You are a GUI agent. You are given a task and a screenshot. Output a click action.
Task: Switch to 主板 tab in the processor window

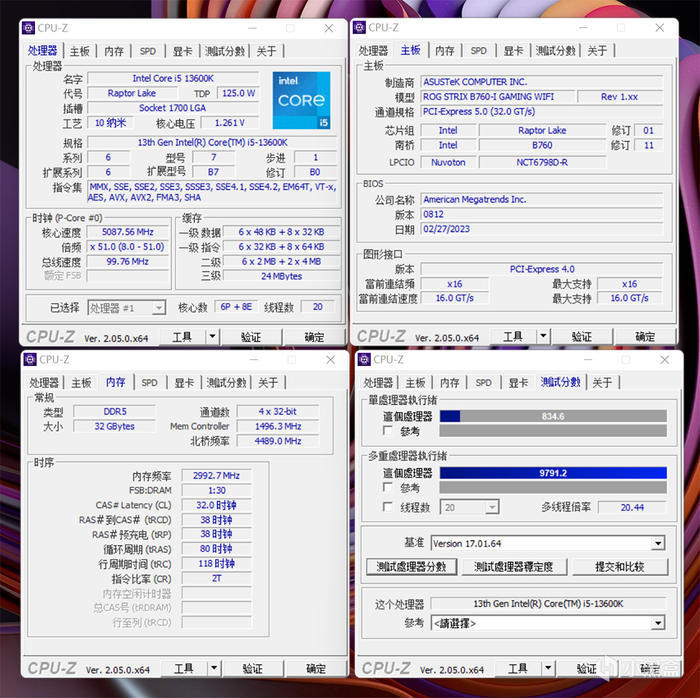(79, 51)
